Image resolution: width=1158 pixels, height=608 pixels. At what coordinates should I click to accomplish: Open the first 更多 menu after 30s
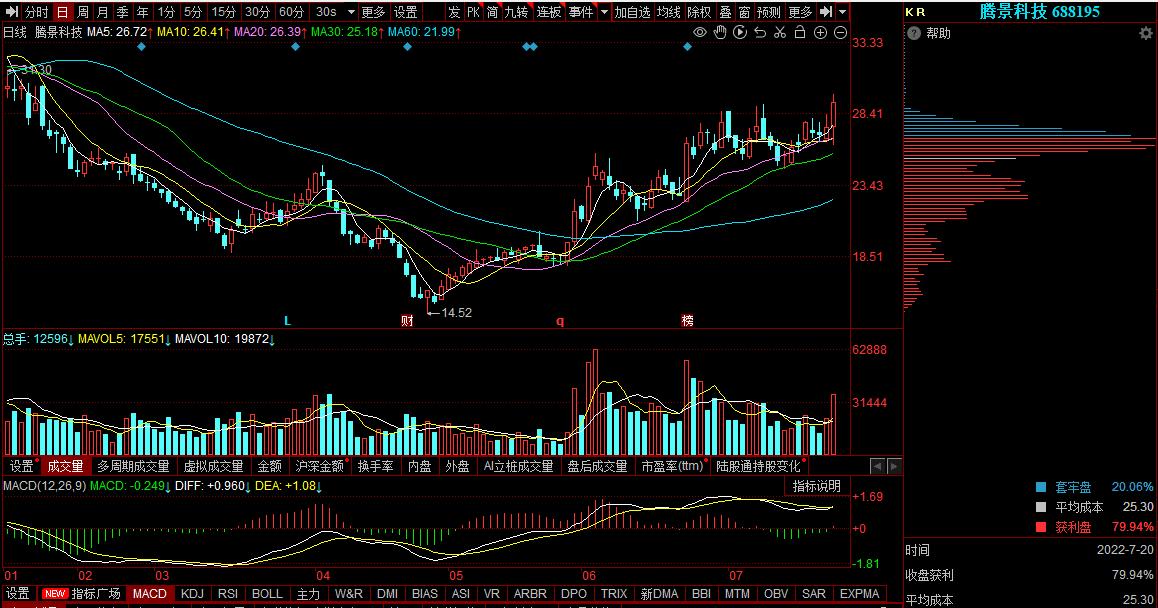(374, 12)
